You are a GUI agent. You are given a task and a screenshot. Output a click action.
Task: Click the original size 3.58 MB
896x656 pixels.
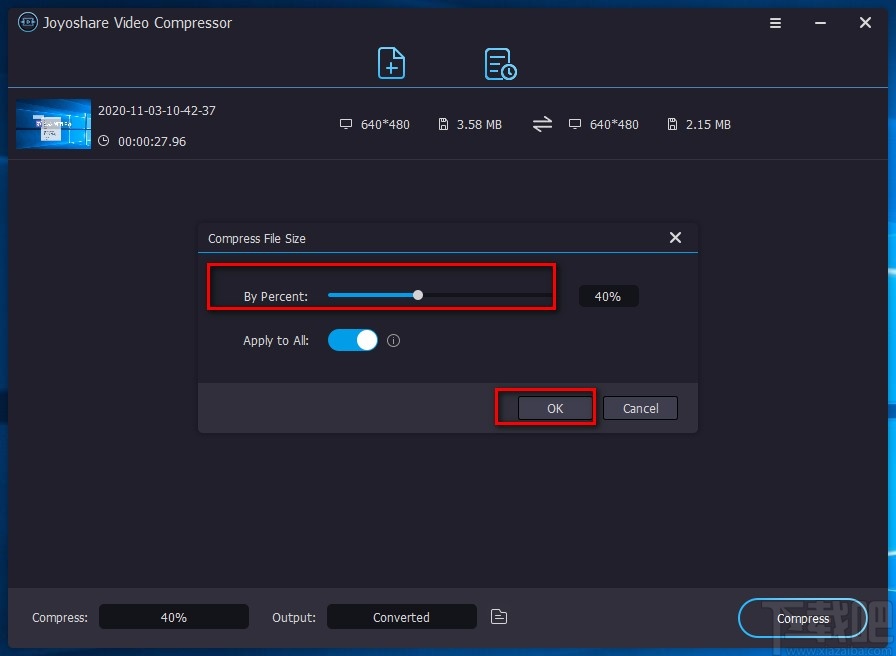(x=479, y=125)
